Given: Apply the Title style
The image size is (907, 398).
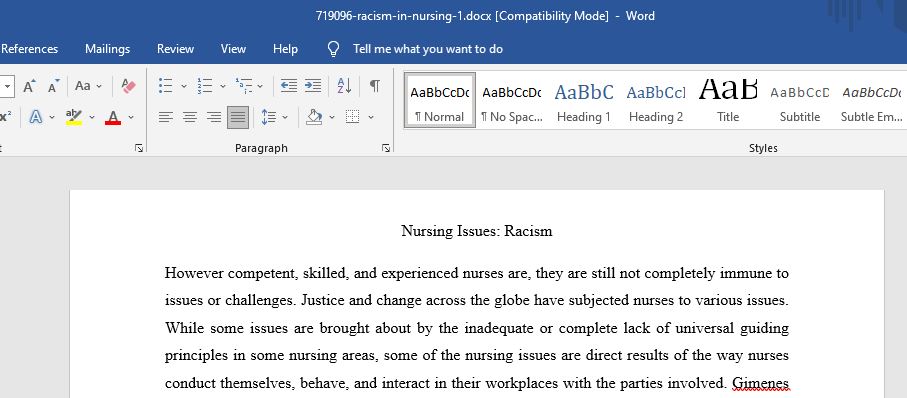Looking at the screenshot, I should pos(728,100).
